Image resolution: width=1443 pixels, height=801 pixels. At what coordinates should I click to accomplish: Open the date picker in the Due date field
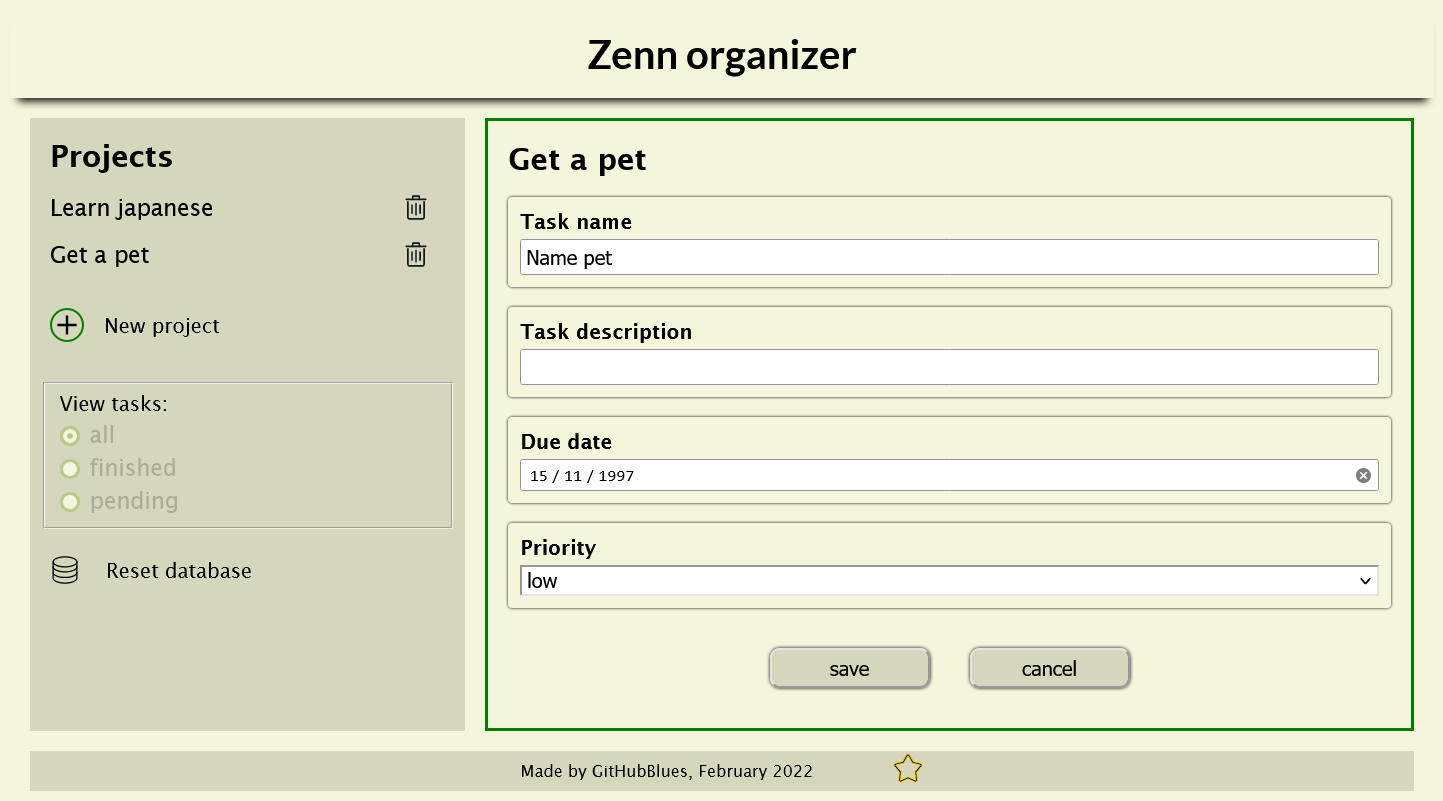pyautogui.click(x=700, y=475)
